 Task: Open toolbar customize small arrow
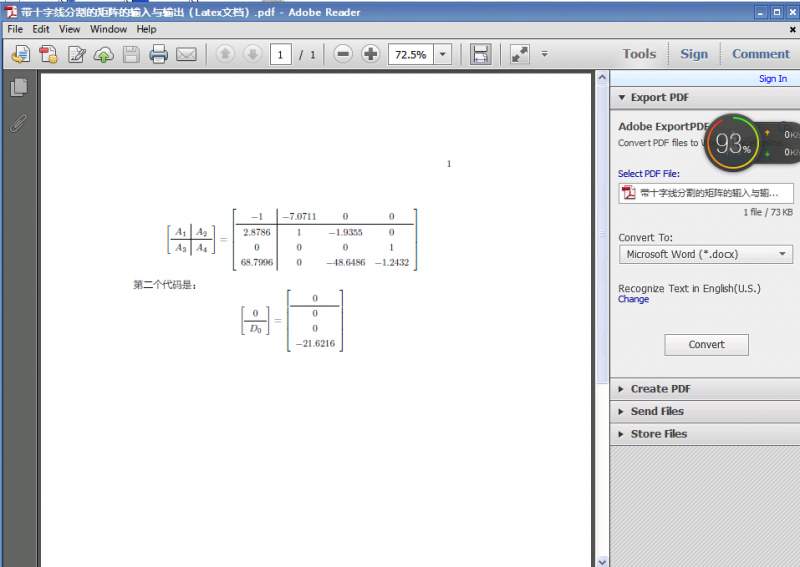pos(544,54)
